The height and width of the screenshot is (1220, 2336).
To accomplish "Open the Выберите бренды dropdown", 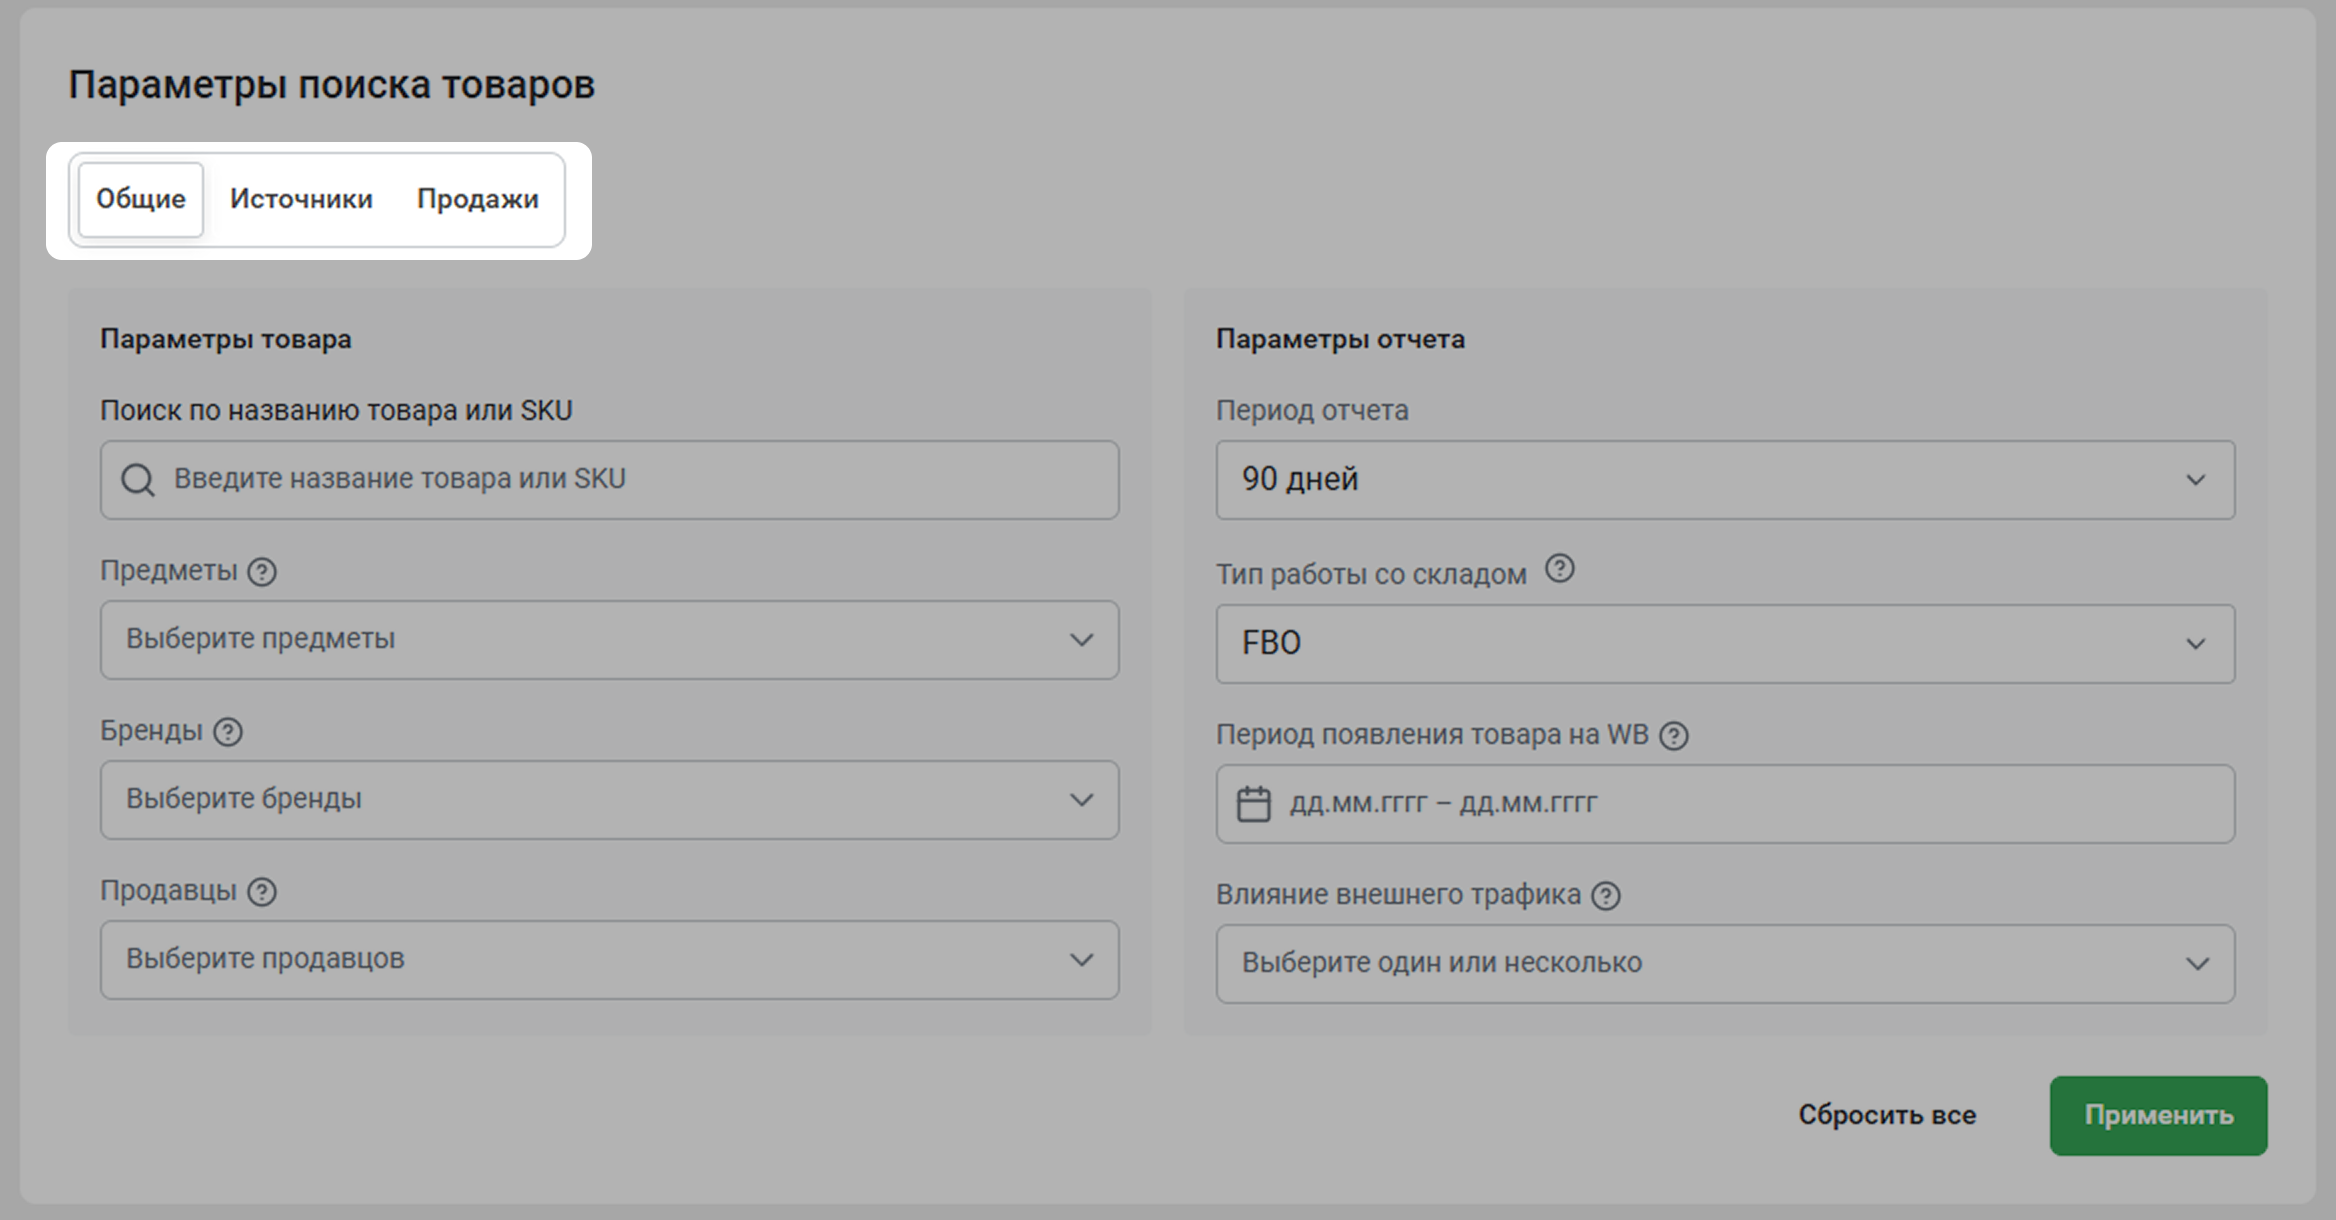I will [x=608, y=800].
